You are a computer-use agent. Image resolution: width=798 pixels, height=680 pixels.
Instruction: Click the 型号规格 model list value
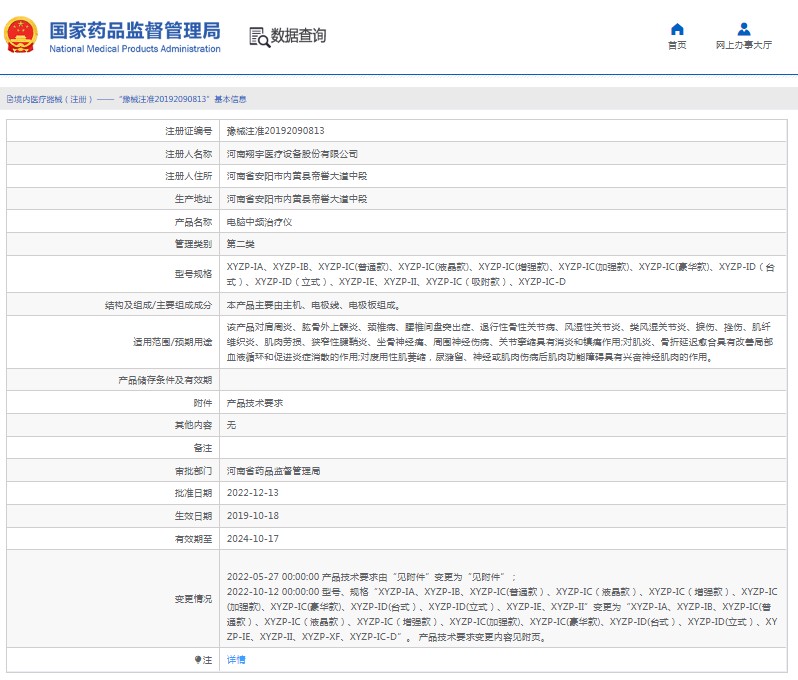pos(501,274)
